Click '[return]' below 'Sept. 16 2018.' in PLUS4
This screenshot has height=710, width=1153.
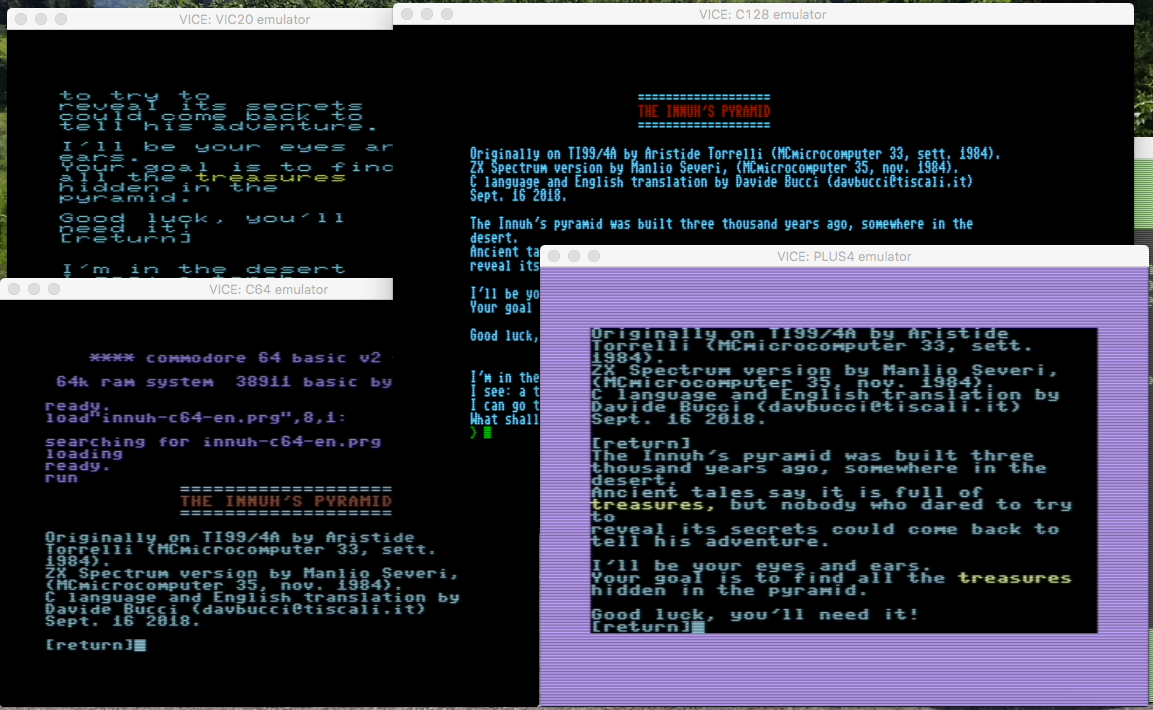click(x=641, y=443)
